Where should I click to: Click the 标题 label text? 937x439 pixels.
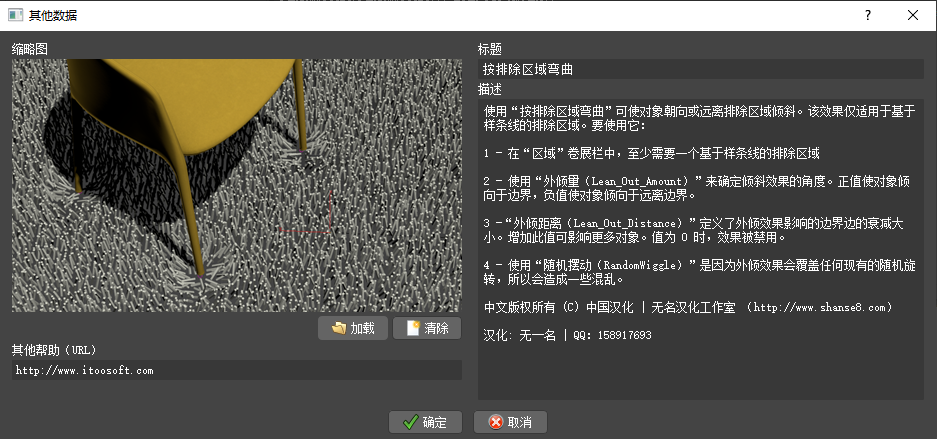(x=489, y=50)
